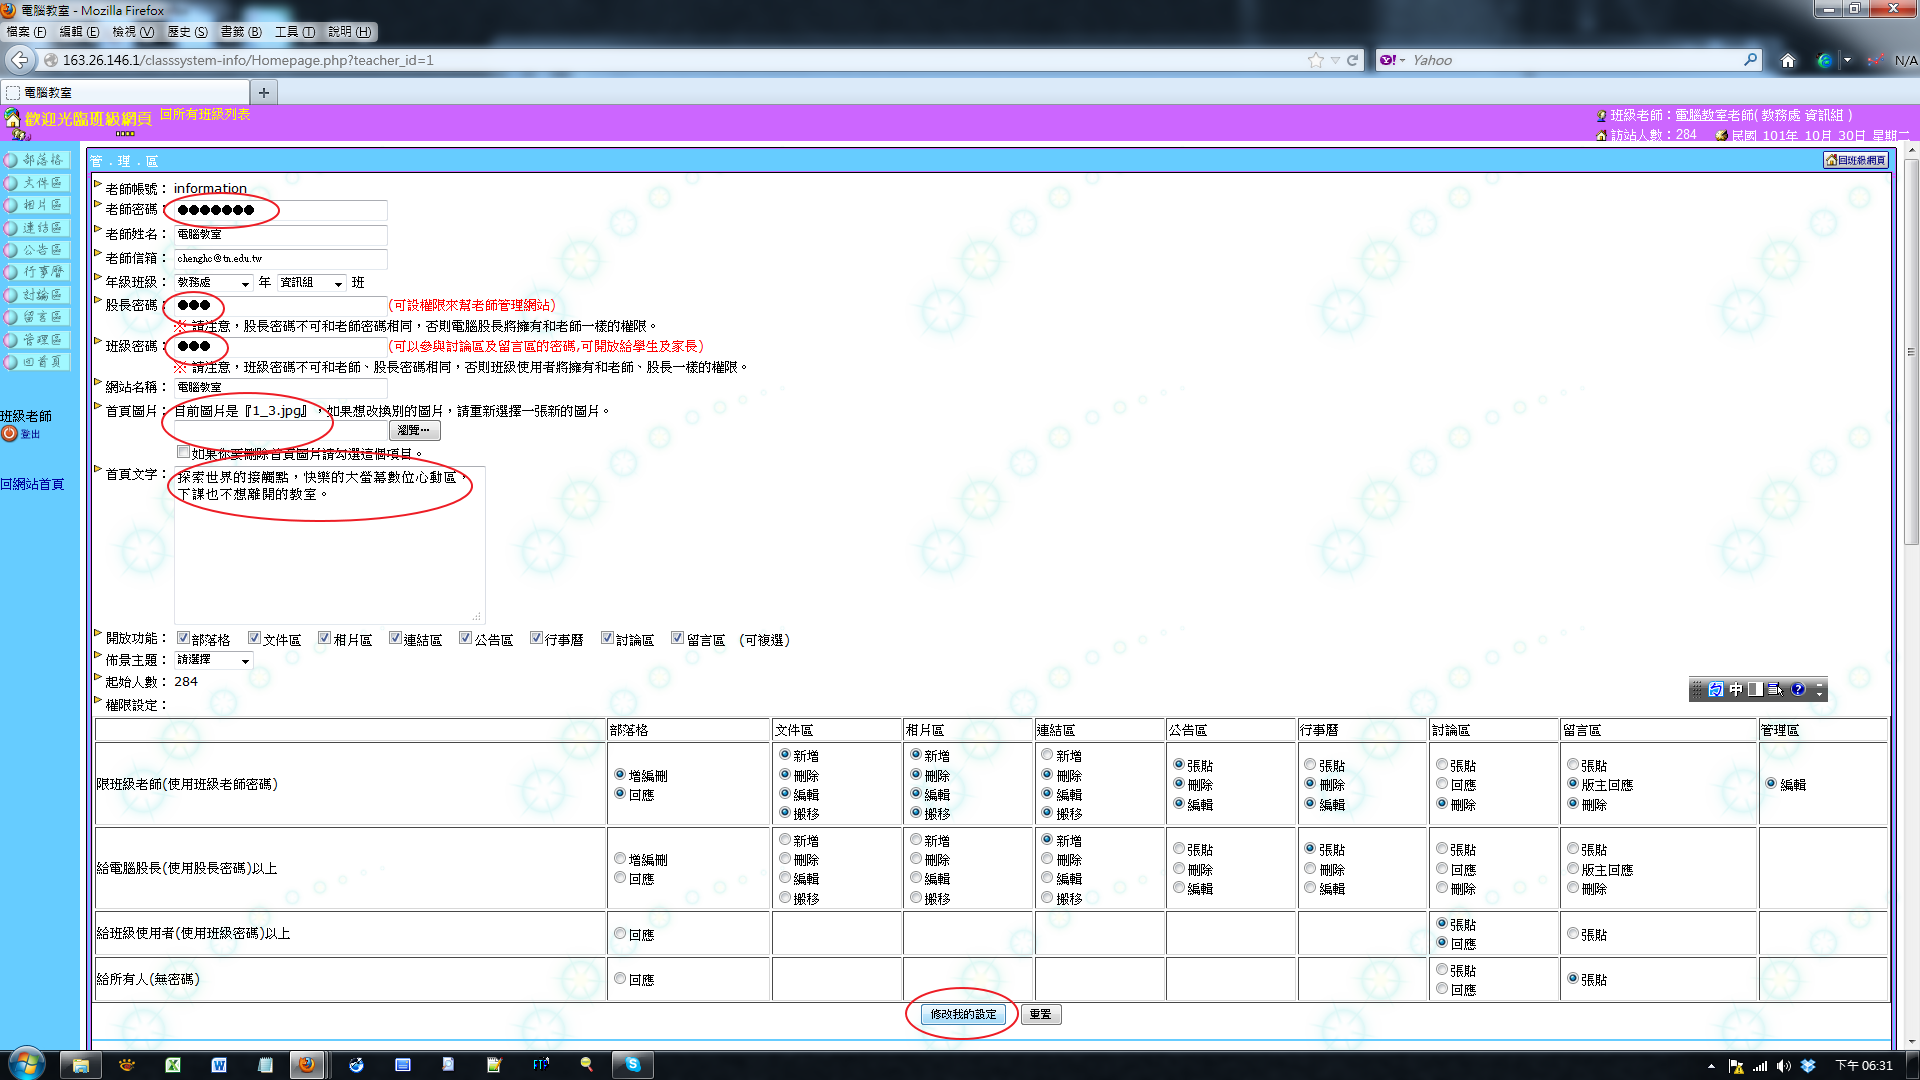Open Excel from the taskbar

pos(173,1065)
